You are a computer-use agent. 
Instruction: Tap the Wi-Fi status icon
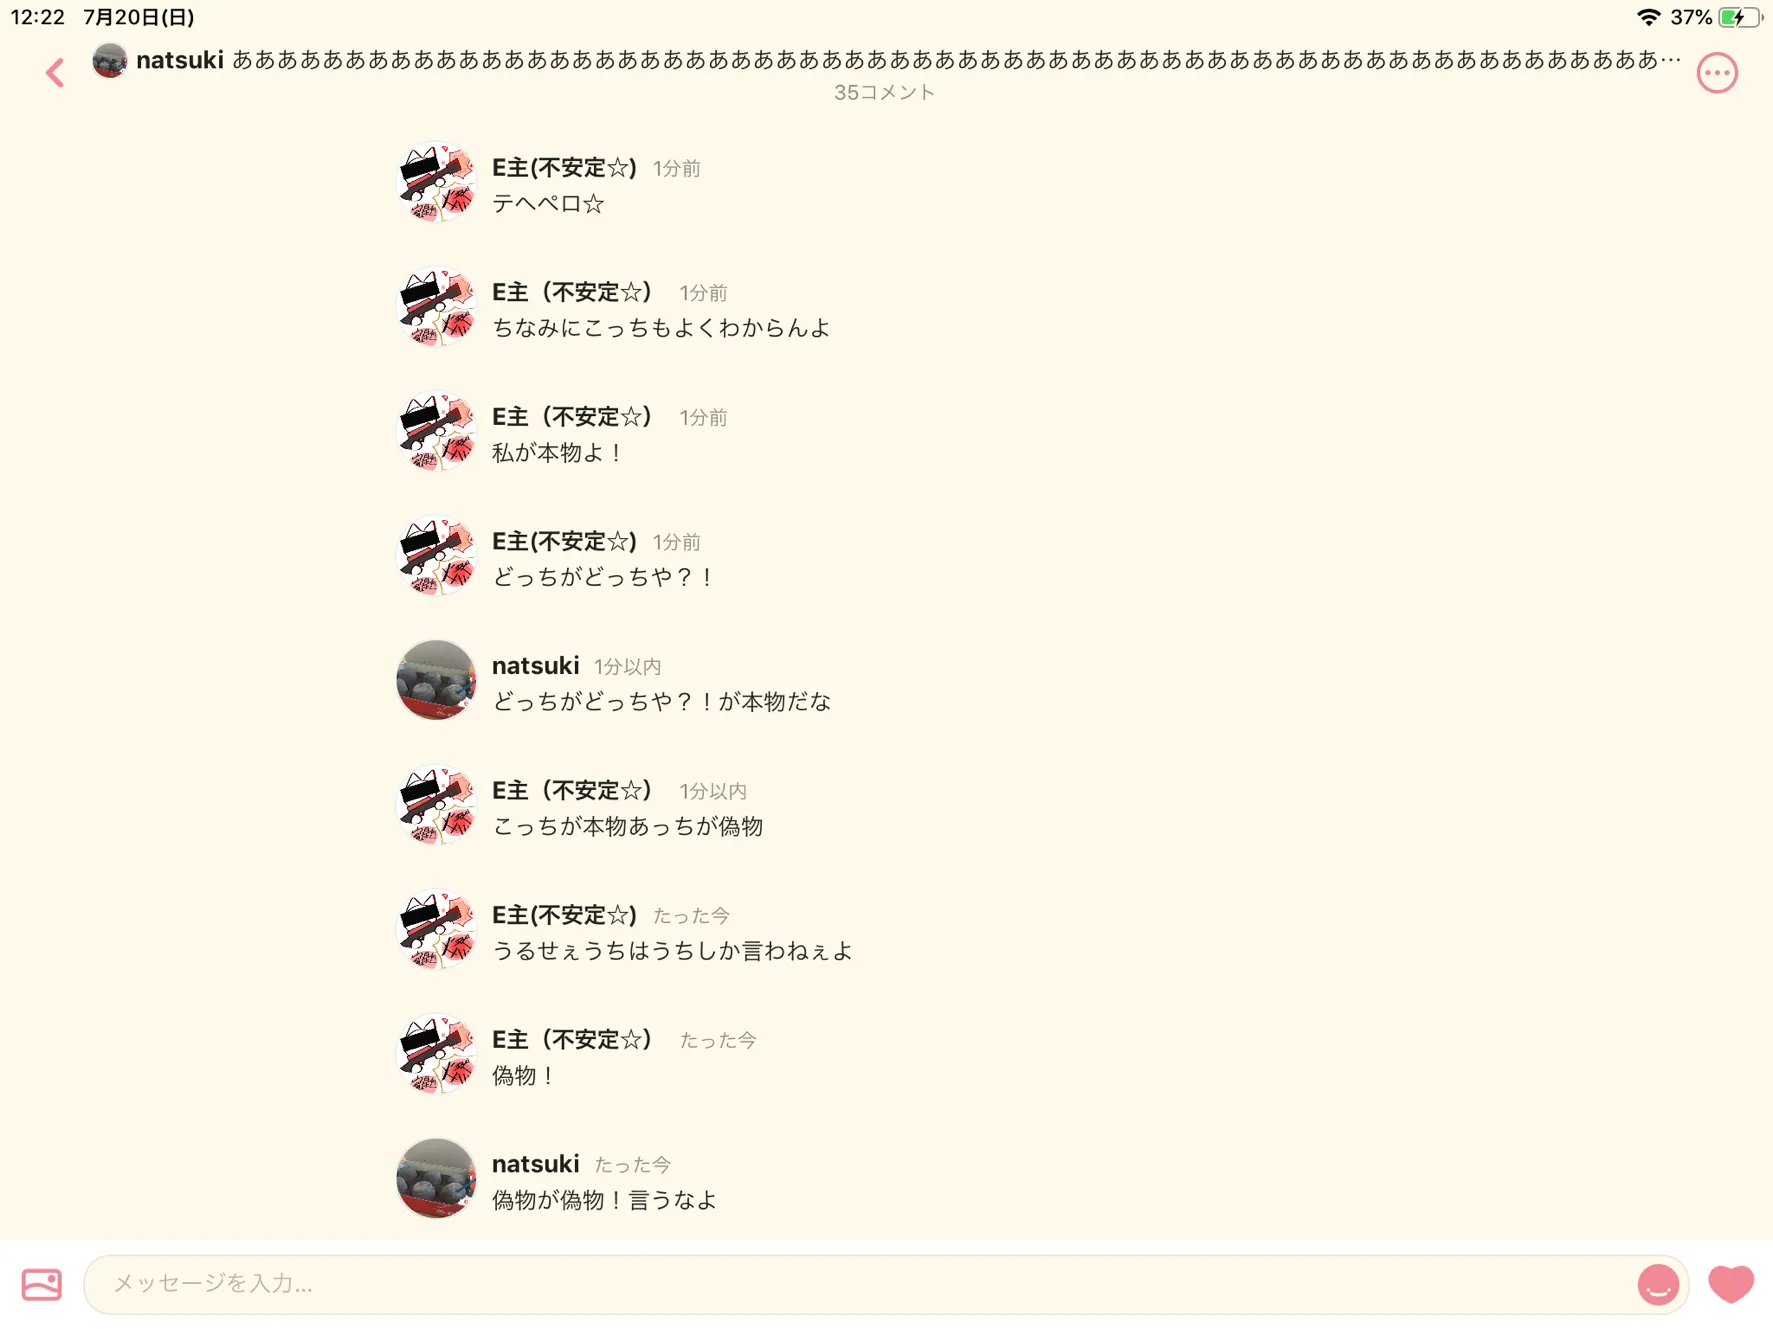point(1648,17)
